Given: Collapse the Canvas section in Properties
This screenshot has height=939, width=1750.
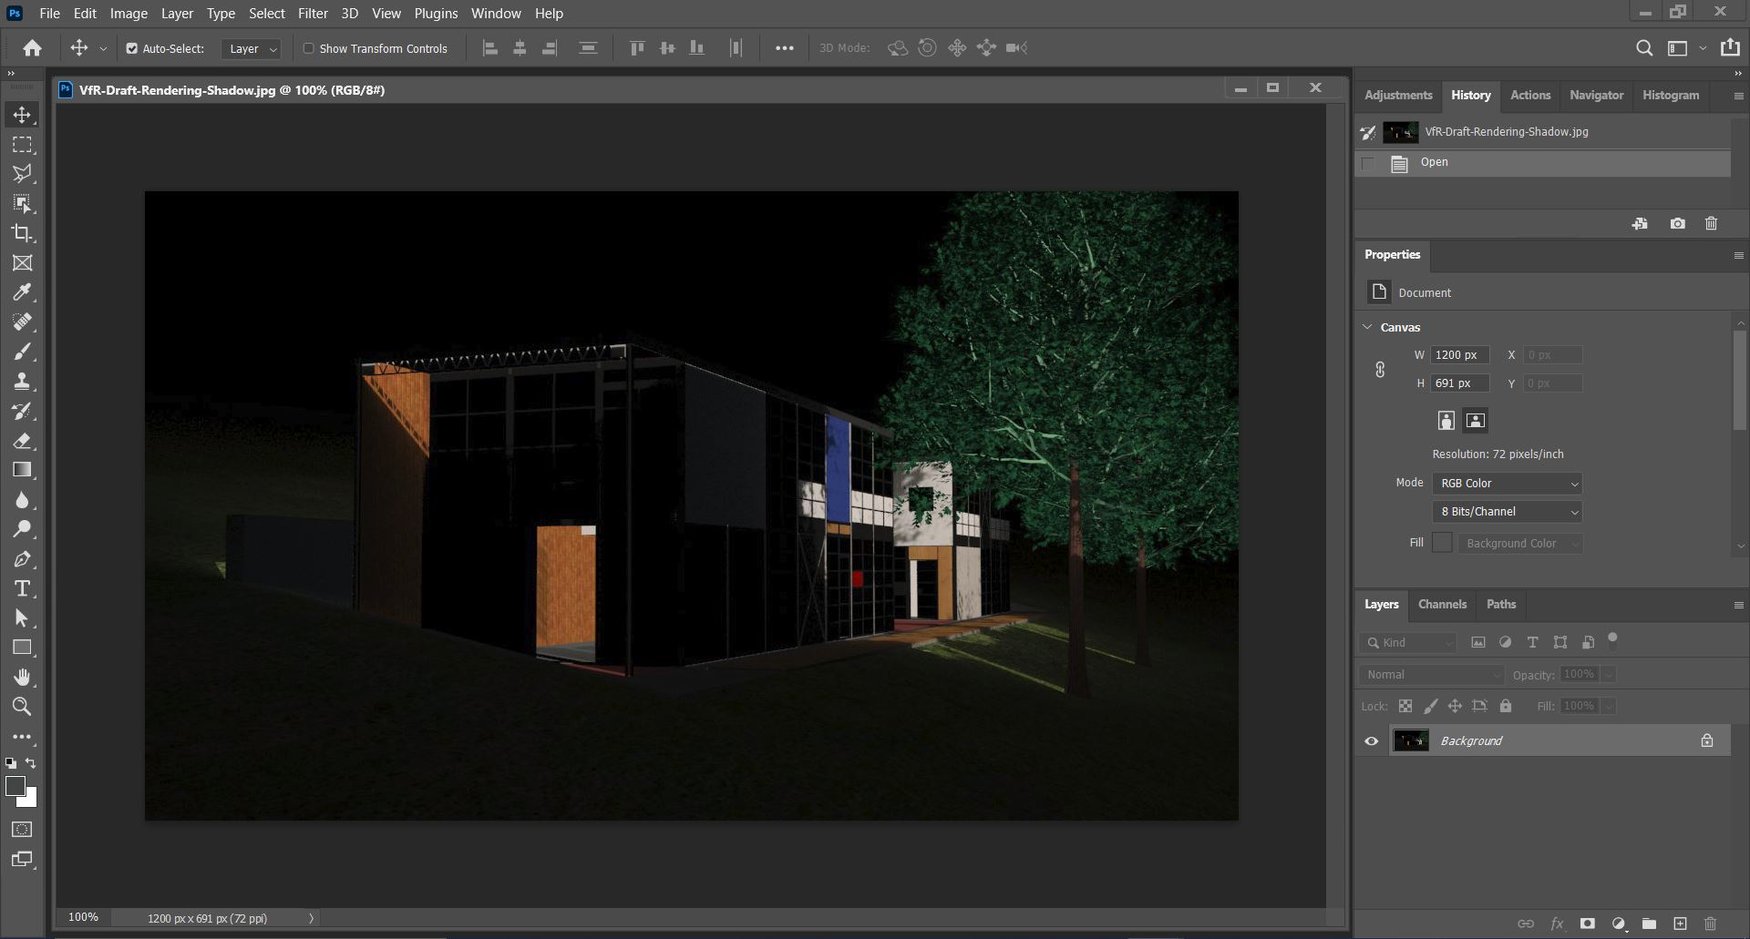Looking at the screenshot, I should pos(1368,326).
